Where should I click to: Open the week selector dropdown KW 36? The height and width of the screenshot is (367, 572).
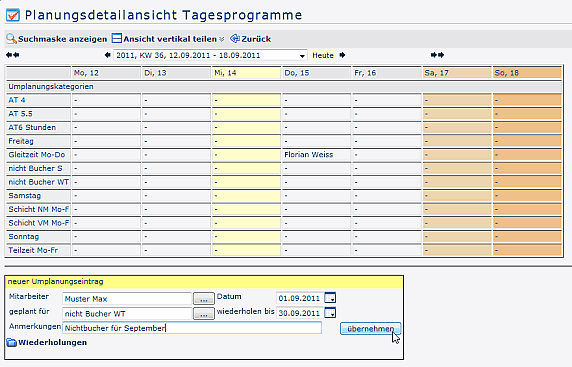coord(210,55)
